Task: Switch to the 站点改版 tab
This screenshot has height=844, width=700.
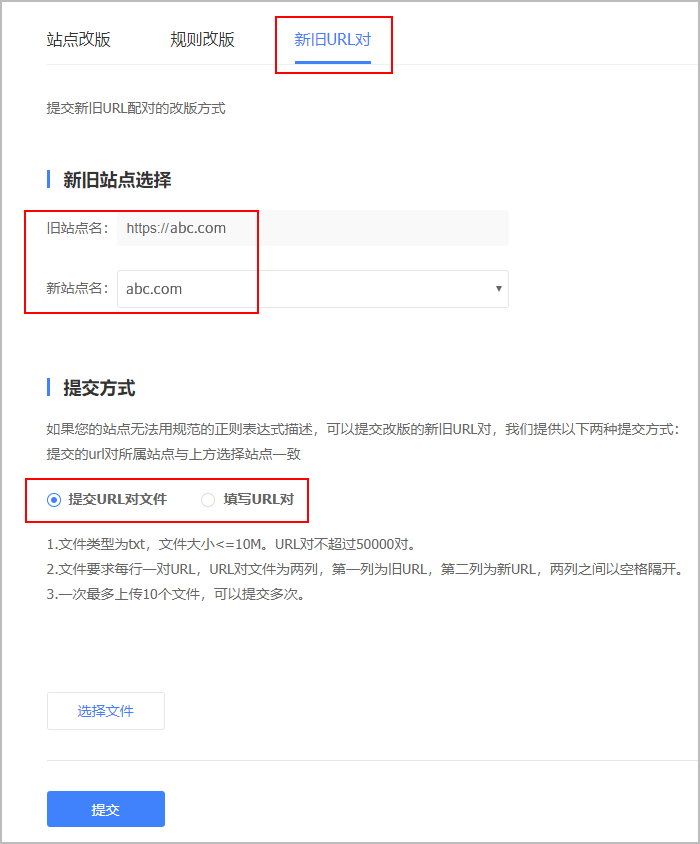Action: (x=79, y=40)
